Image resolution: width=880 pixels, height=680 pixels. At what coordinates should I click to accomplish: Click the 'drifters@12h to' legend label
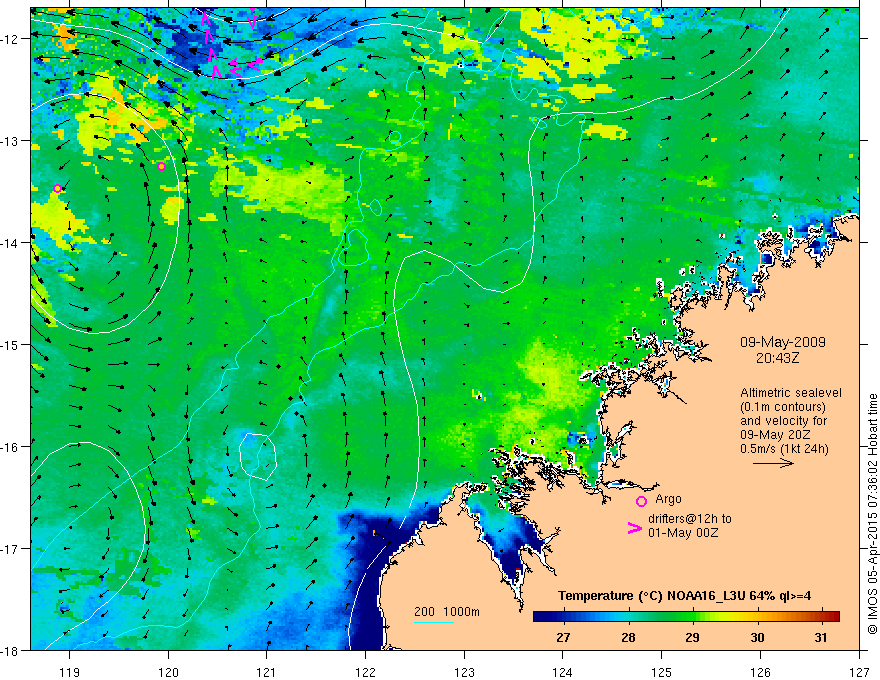(690, 518)
